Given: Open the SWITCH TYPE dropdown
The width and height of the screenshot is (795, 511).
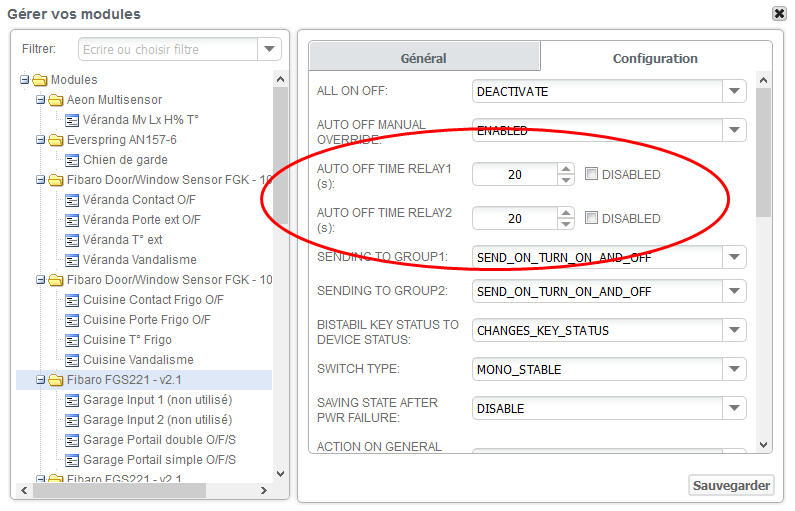Looking at the screenshot, I should tap(735, 369).
